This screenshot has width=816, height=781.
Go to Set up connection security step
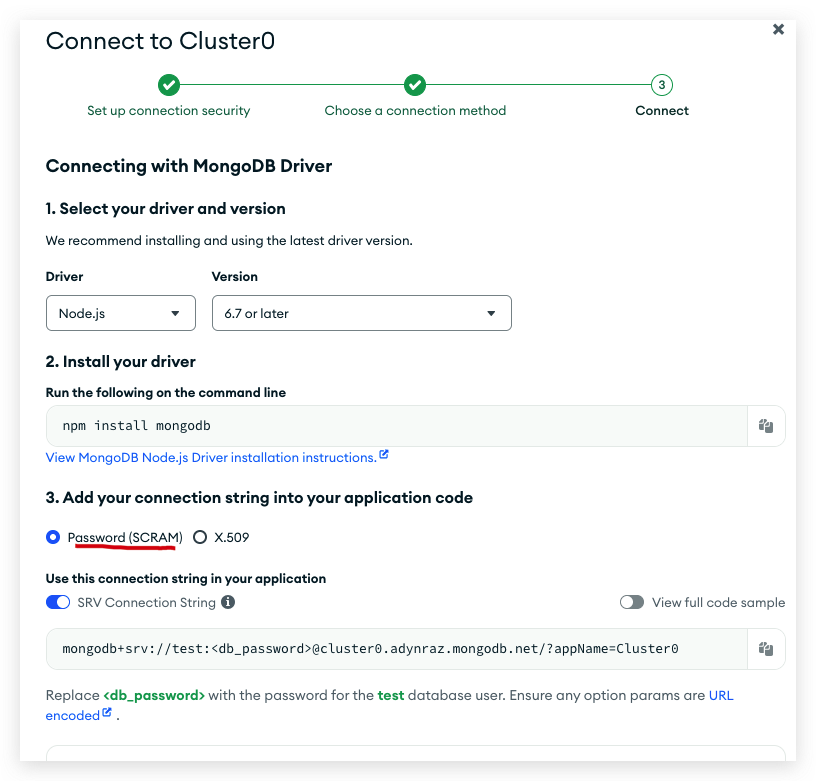[169, 110]
